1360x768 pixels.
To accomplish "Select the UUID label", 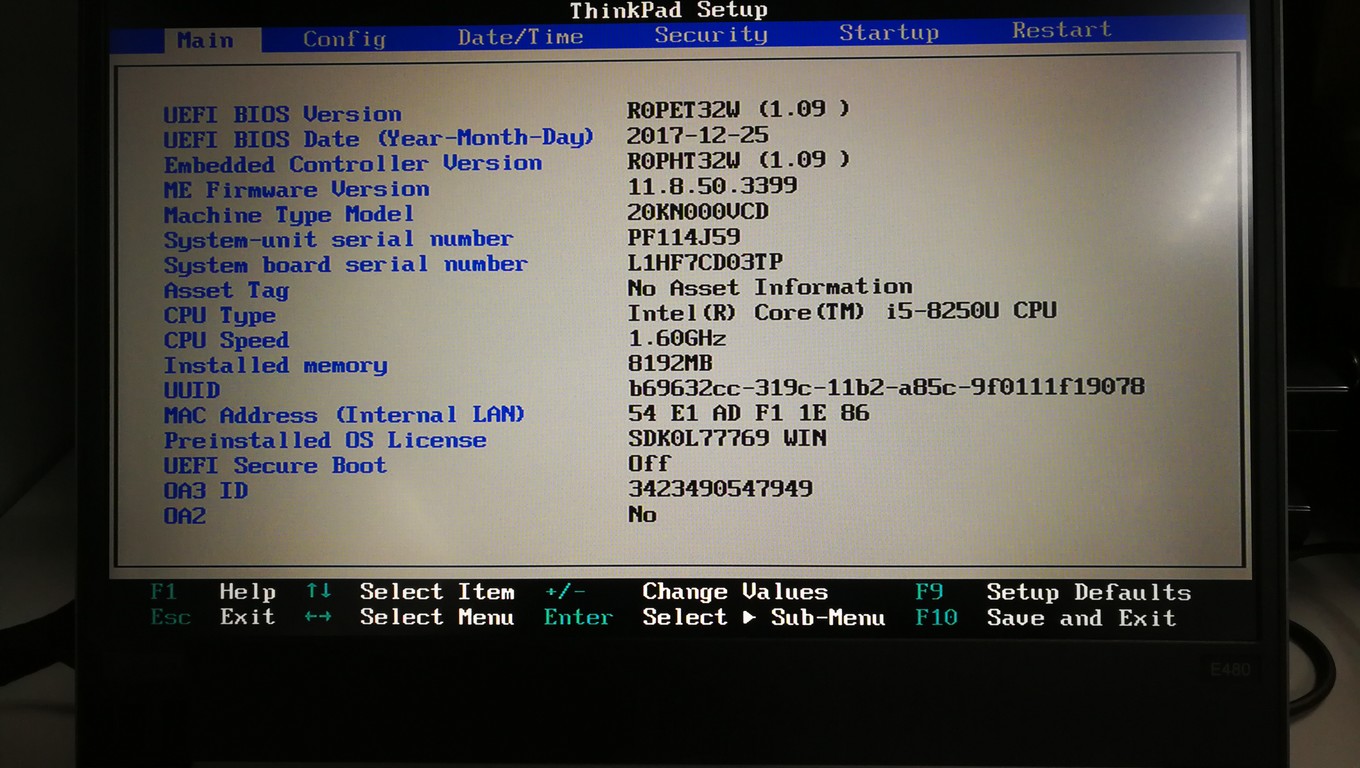I will coord(192,391).
